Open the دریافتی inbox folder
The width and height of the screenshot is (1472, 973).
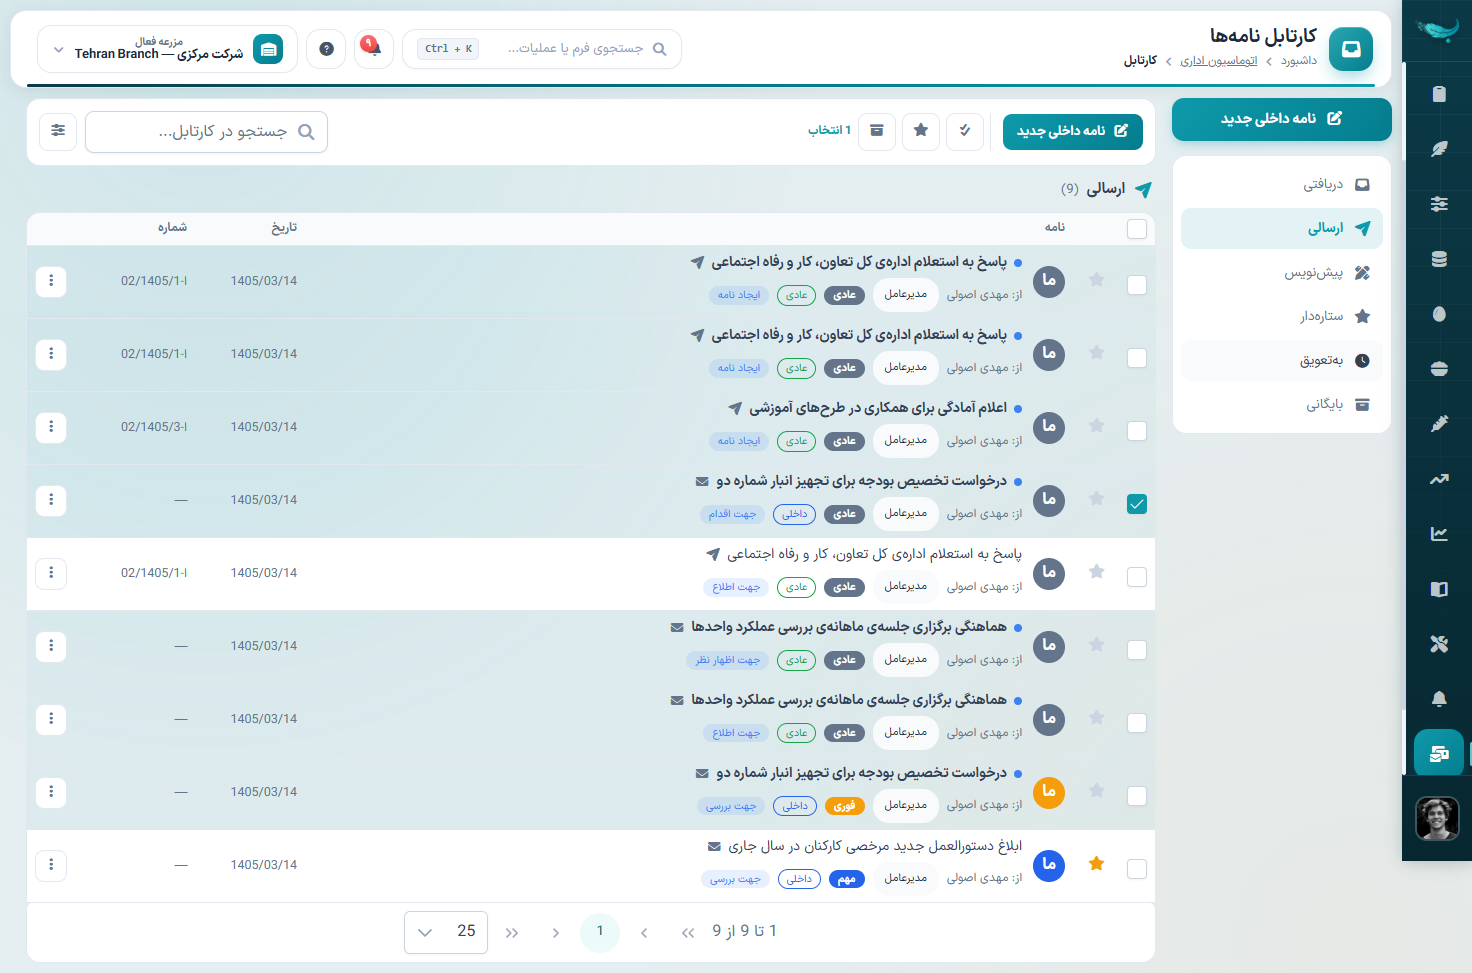[1282, 184]
